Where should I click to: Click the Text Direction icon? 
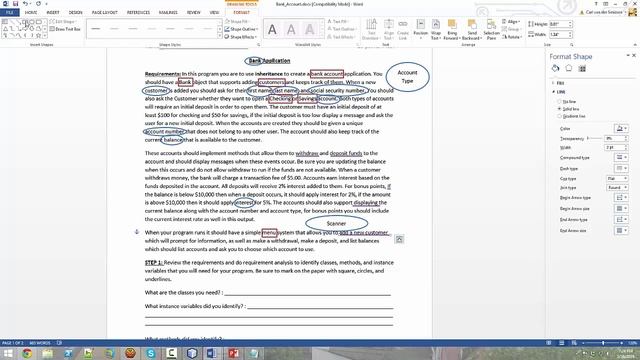tap(371, 29)
